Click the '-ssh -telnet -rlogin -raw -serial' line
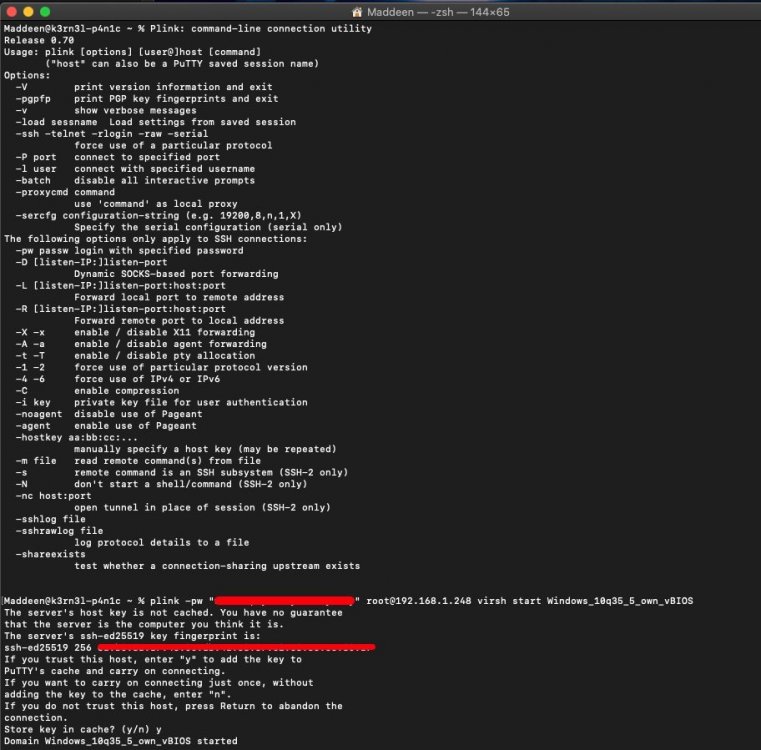The image size is (761, 750). click(x=112, y=133)
